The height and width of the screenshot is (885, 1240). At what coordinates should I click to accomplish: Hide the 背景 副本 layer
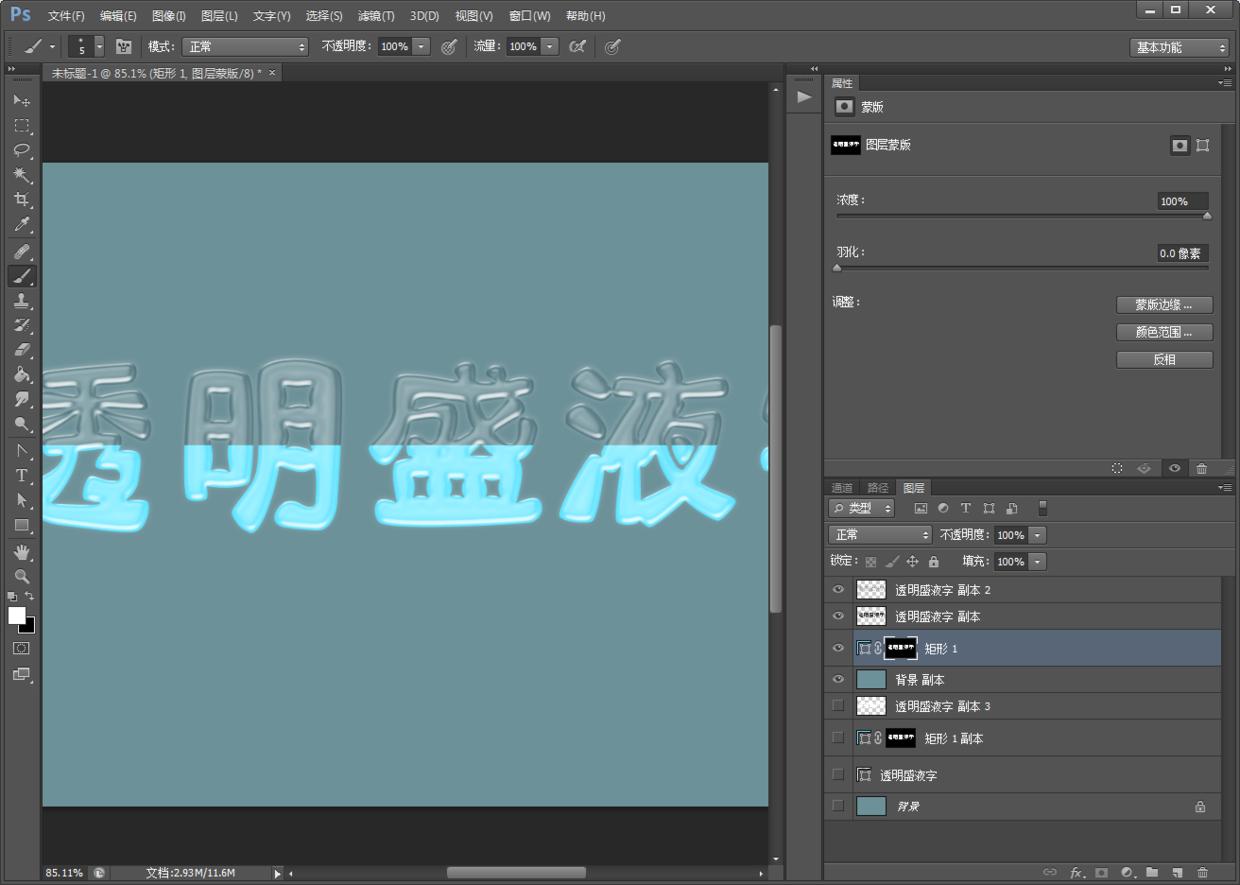click(838, 679)
